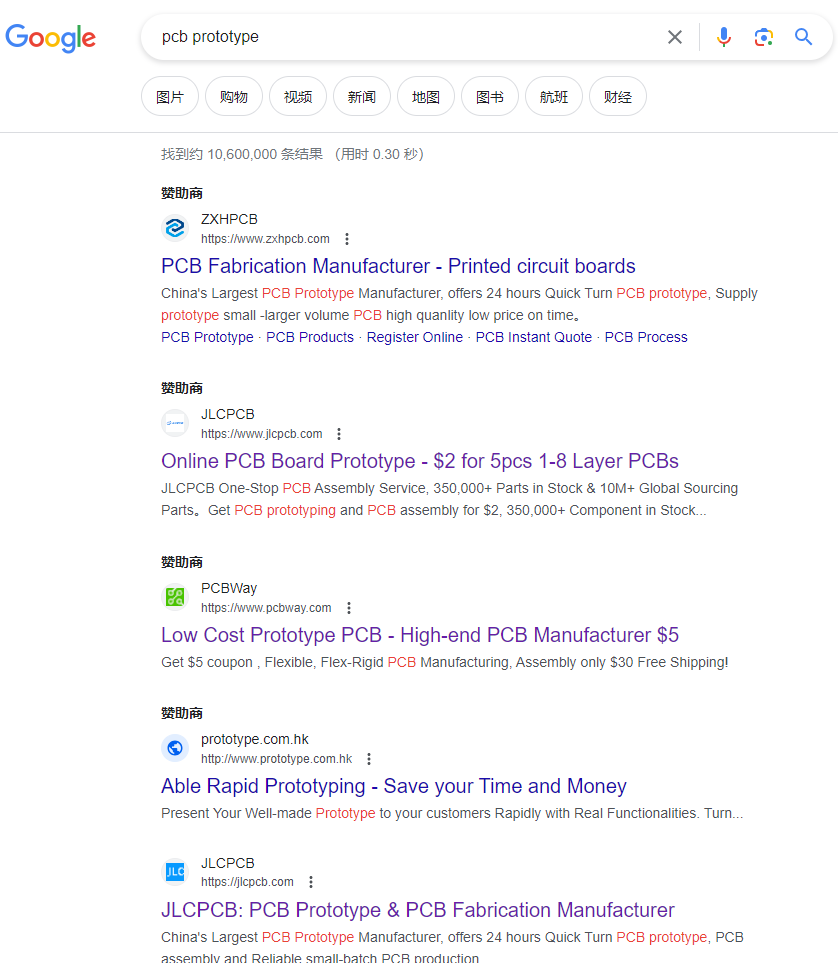Click the JLCPCB circular favicon

(175, 423)
